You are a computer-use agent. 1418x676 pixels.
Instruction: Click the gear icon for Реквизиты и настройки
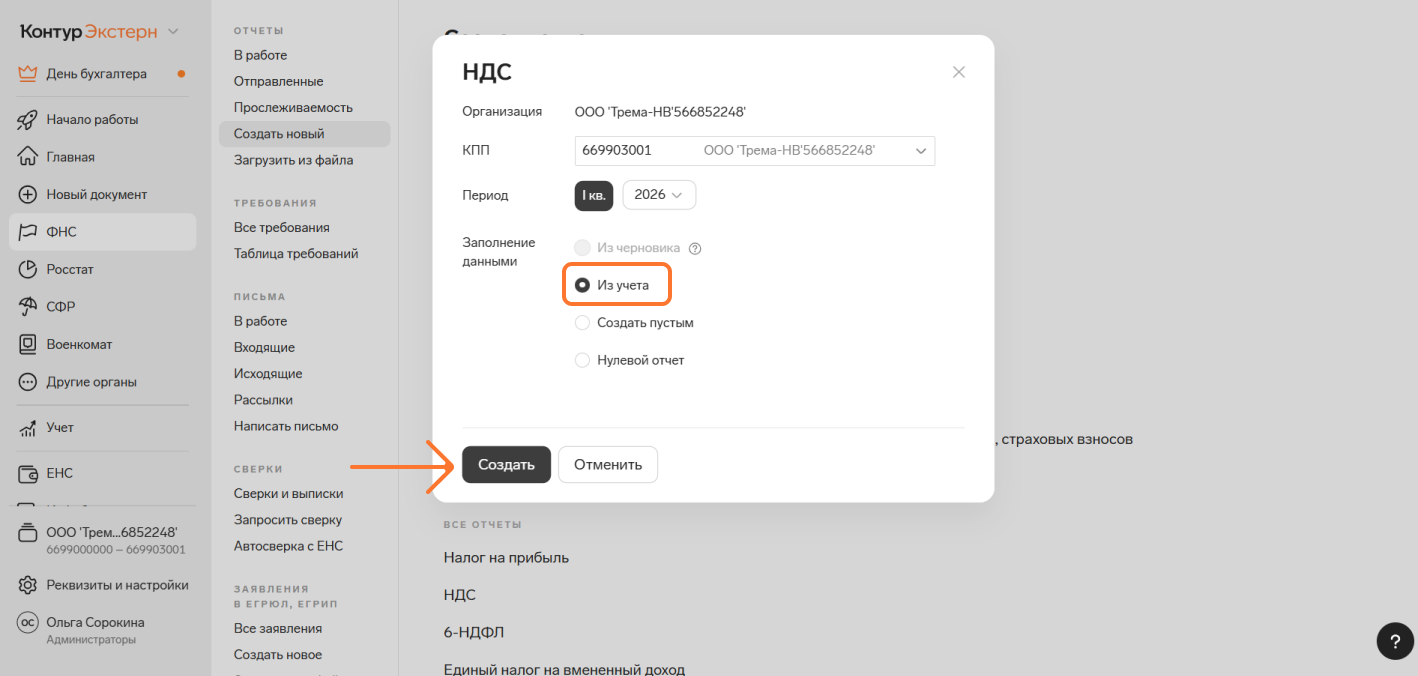[x=28, y=585]
